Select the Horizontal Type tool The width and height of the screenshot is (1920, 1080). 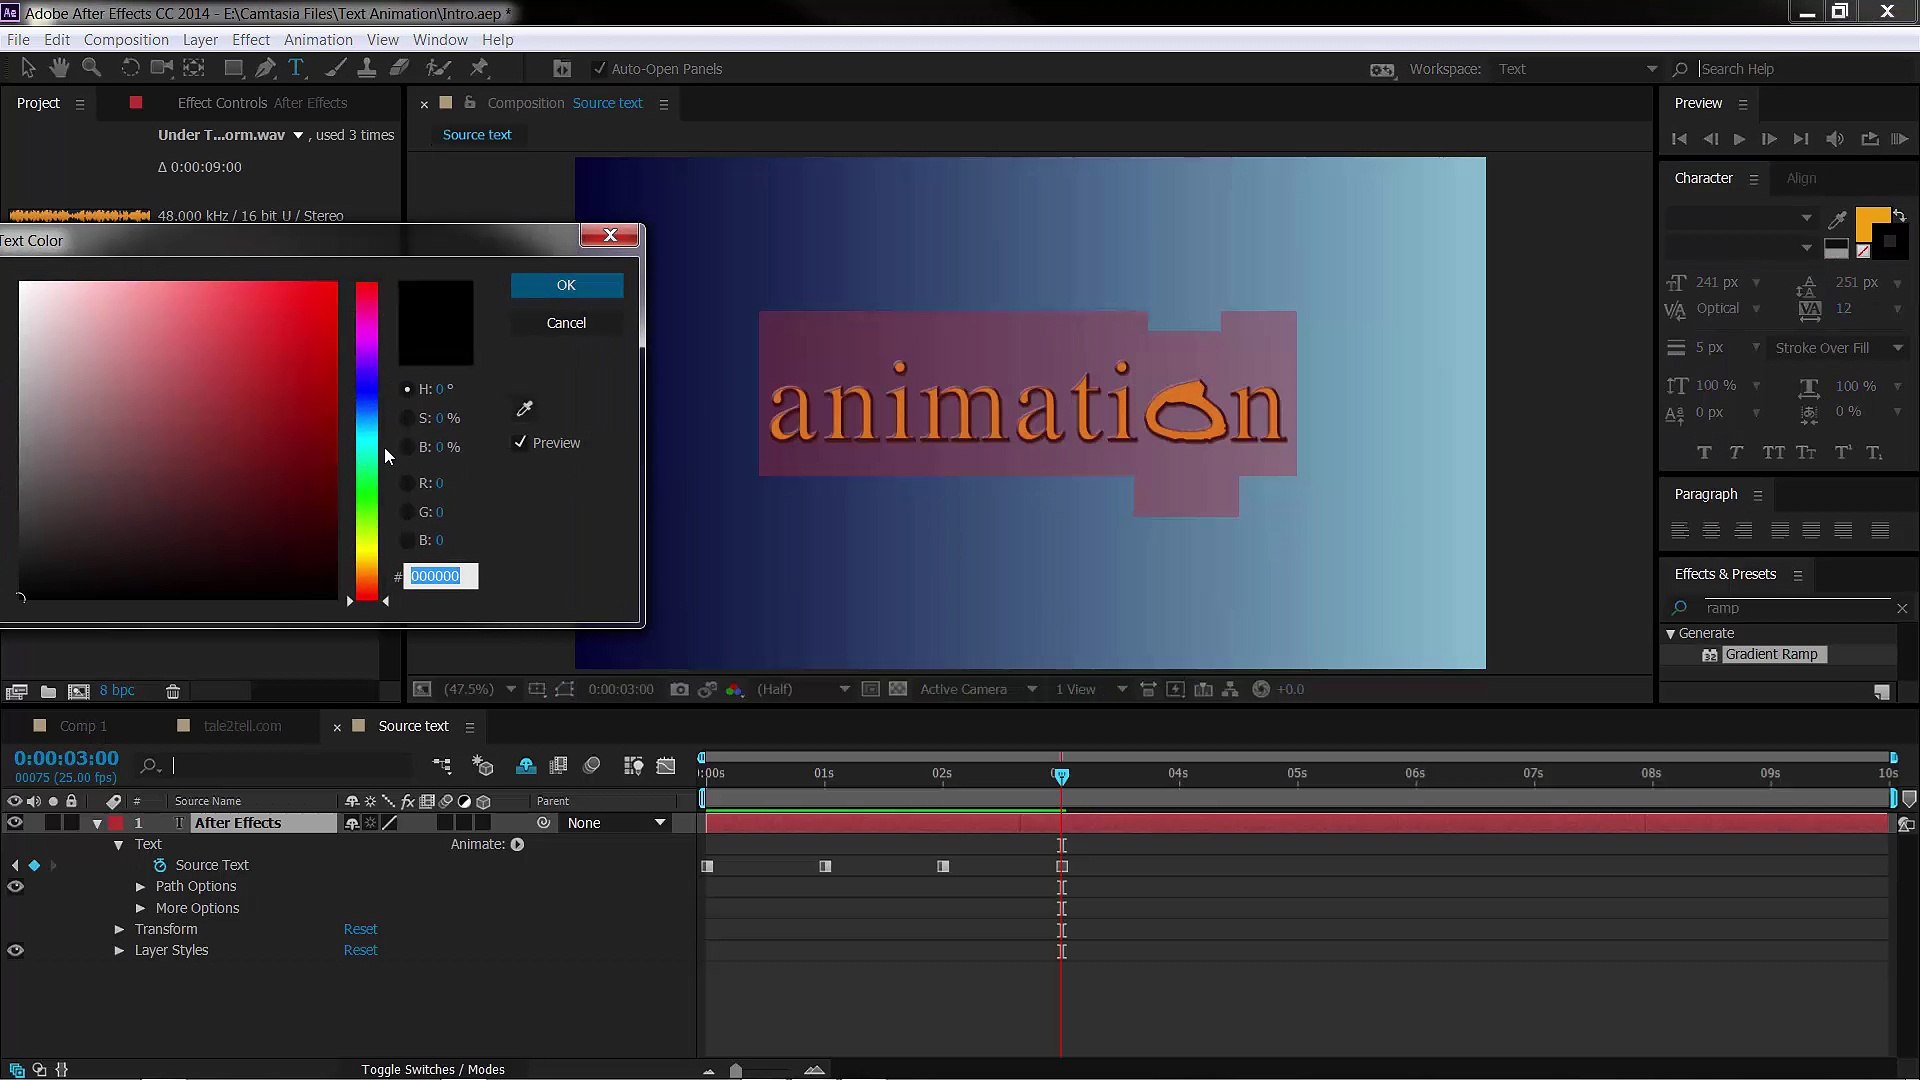pyautogui.click(x=296, y=68)
